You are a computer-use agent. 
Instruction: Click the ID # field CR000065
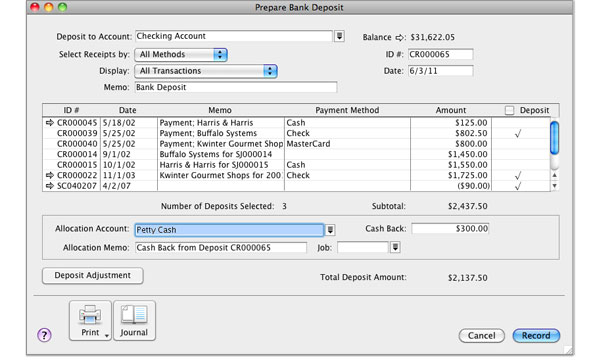(440, 54)
